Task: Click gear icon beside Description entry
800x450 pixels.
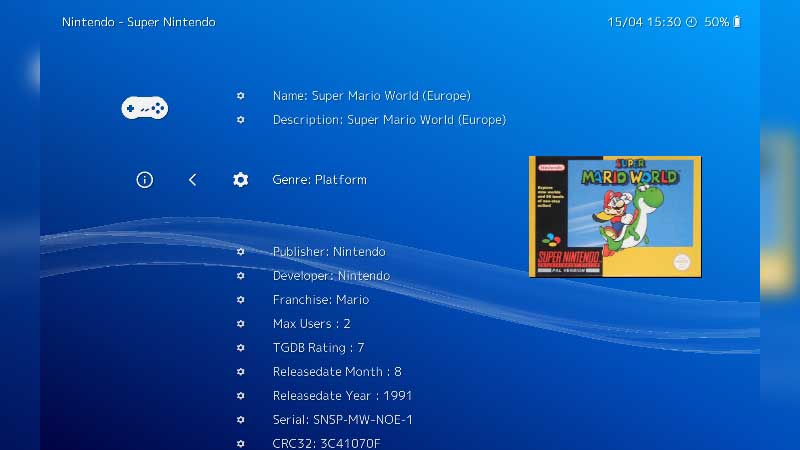Action: [x=240, y=120]
